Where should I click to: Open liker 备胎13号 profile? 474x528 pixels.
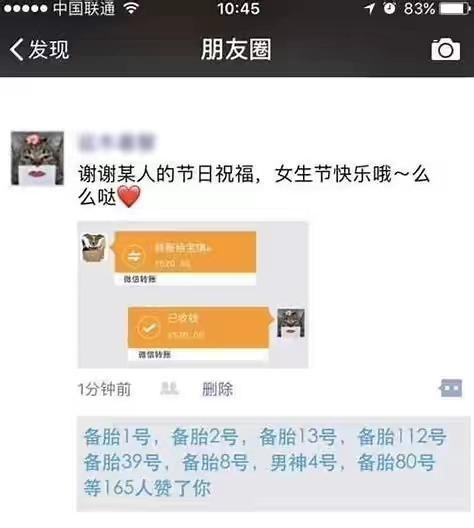click(x=298, y=437)
